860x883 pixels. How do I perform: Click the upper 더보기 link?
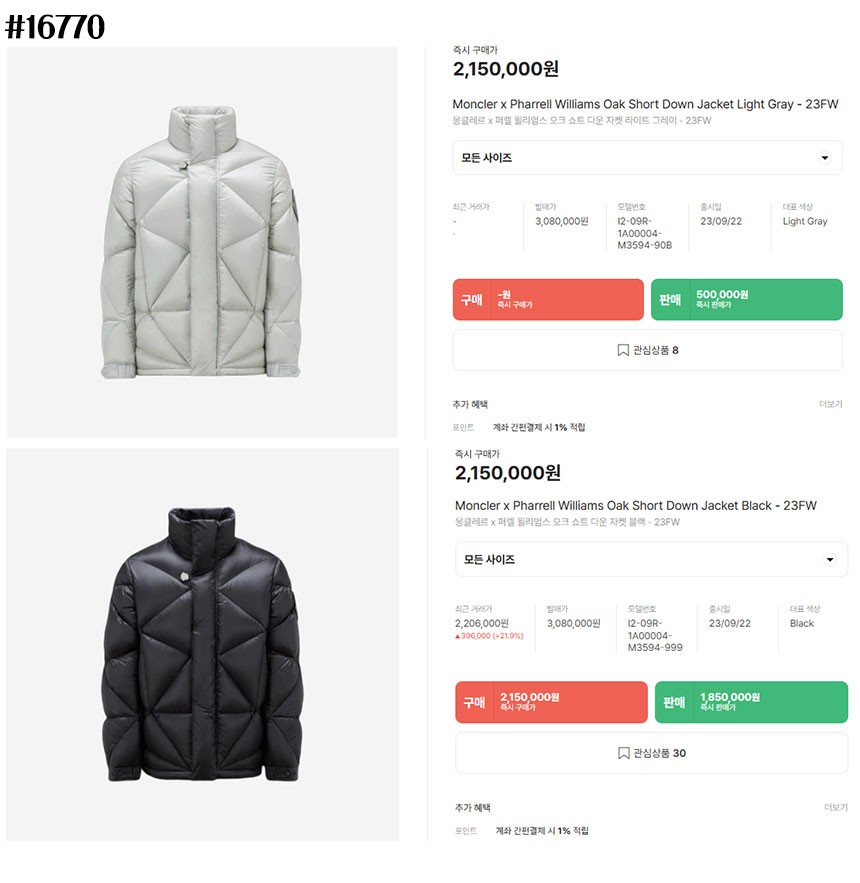[830, 405]
